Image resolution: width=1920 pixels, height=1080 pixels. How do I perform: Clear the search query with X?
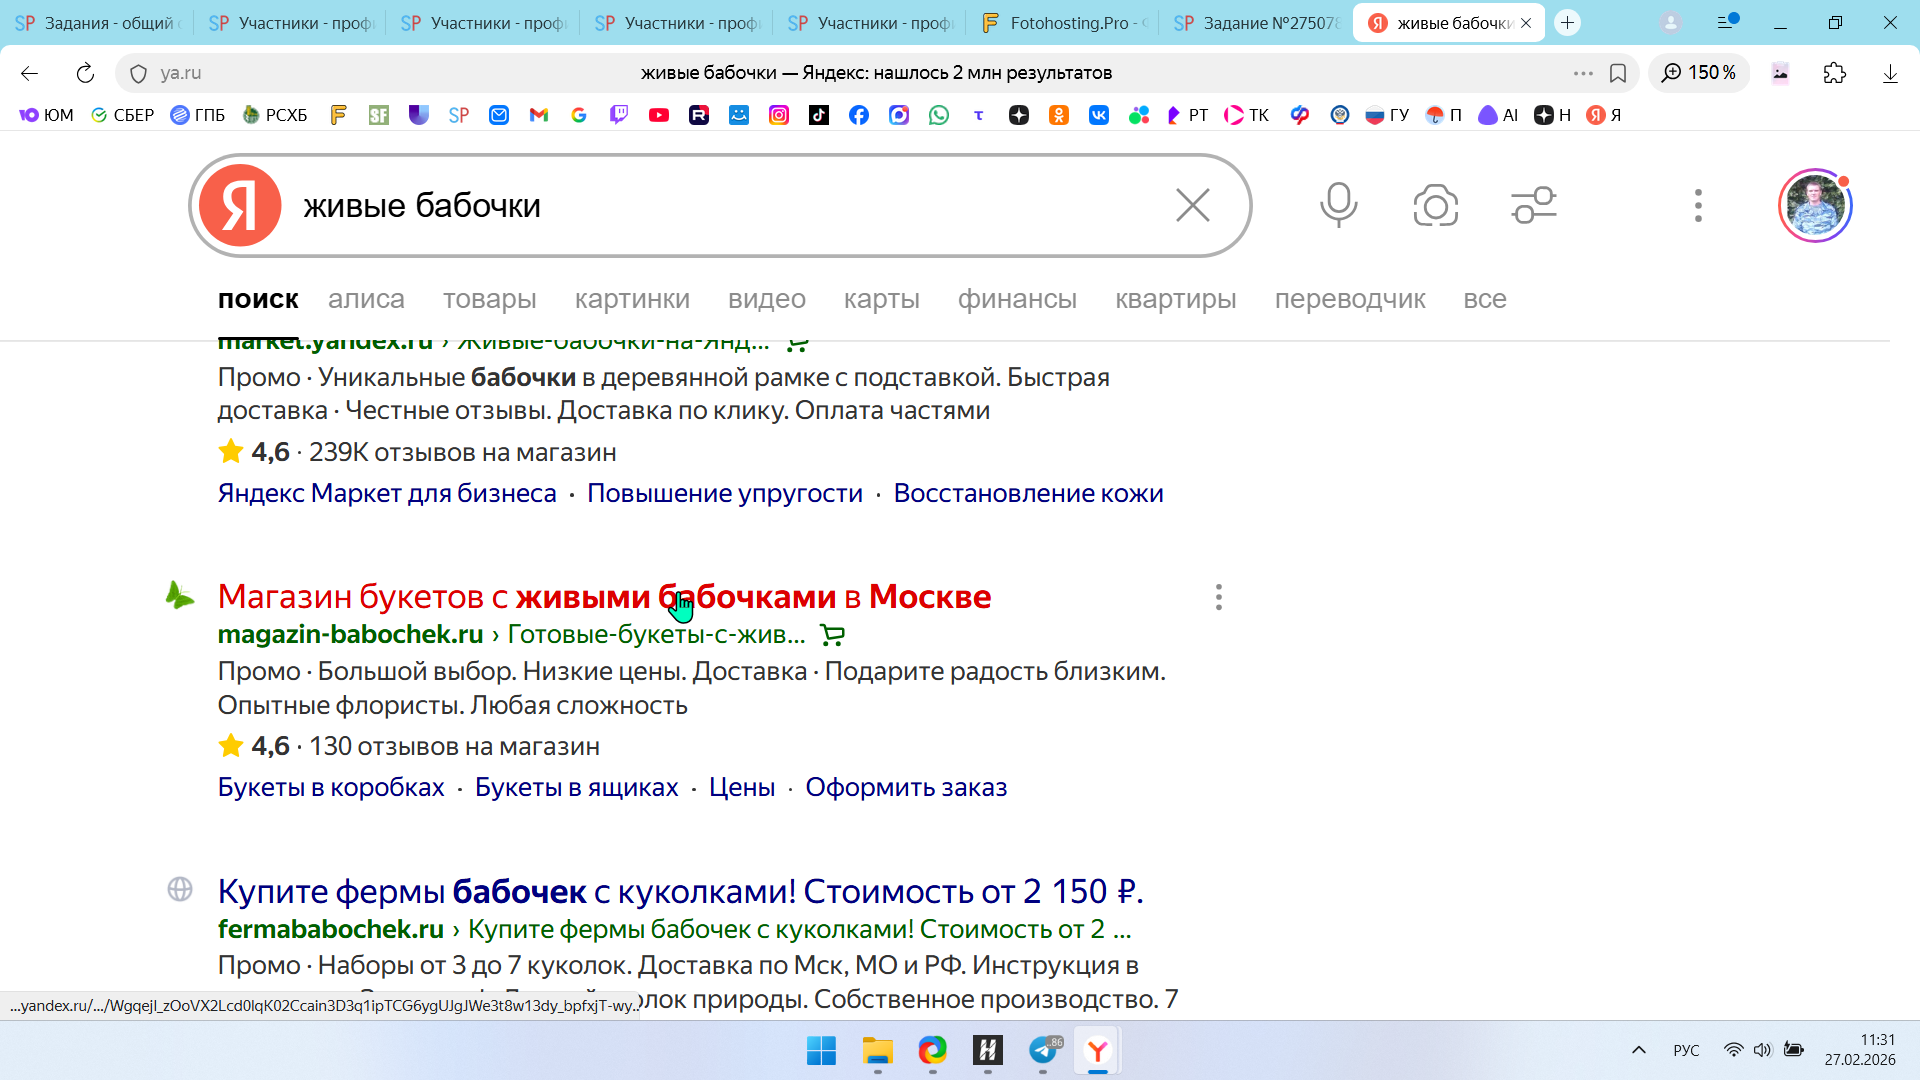point(1192,205)
